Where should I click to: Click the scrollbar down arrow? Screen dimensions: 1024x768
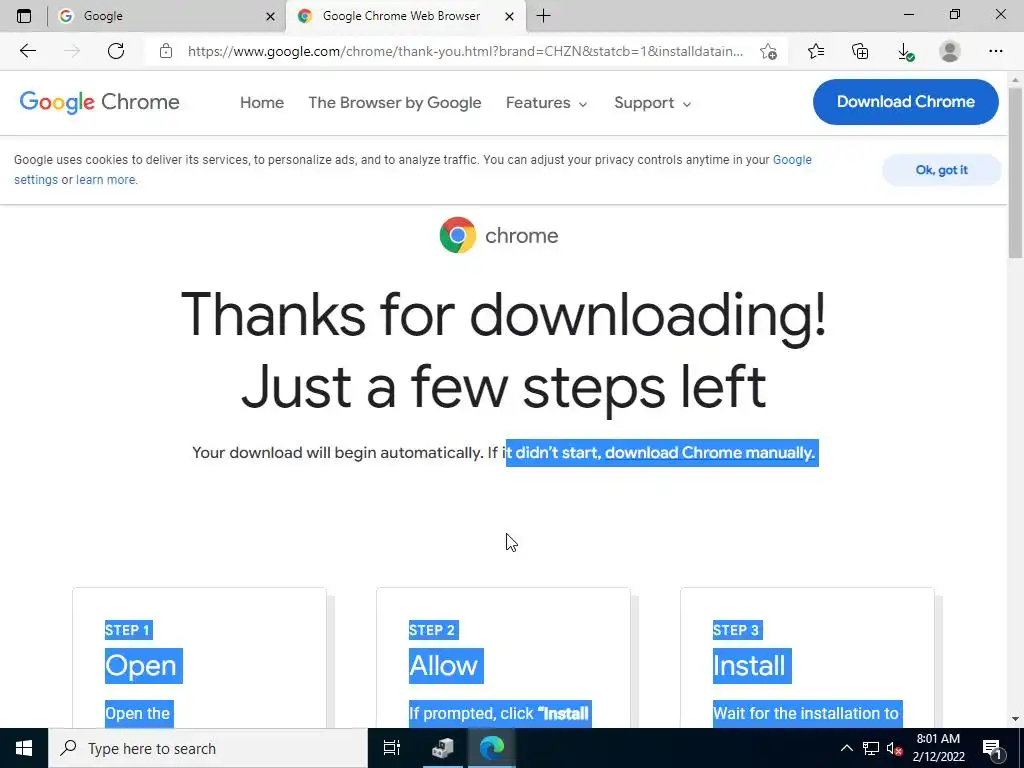[1016, 719]
